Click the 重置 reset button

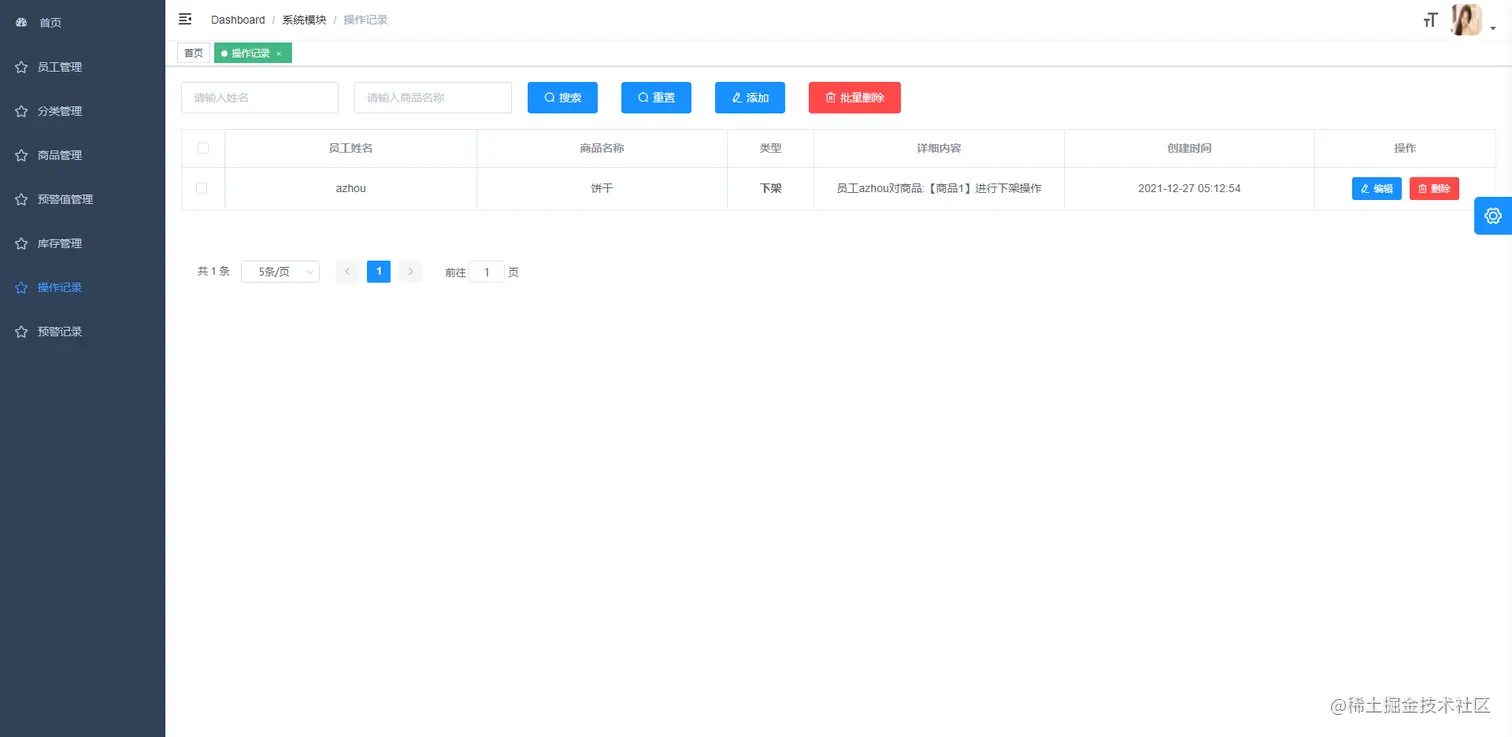[x=656, y=98]
